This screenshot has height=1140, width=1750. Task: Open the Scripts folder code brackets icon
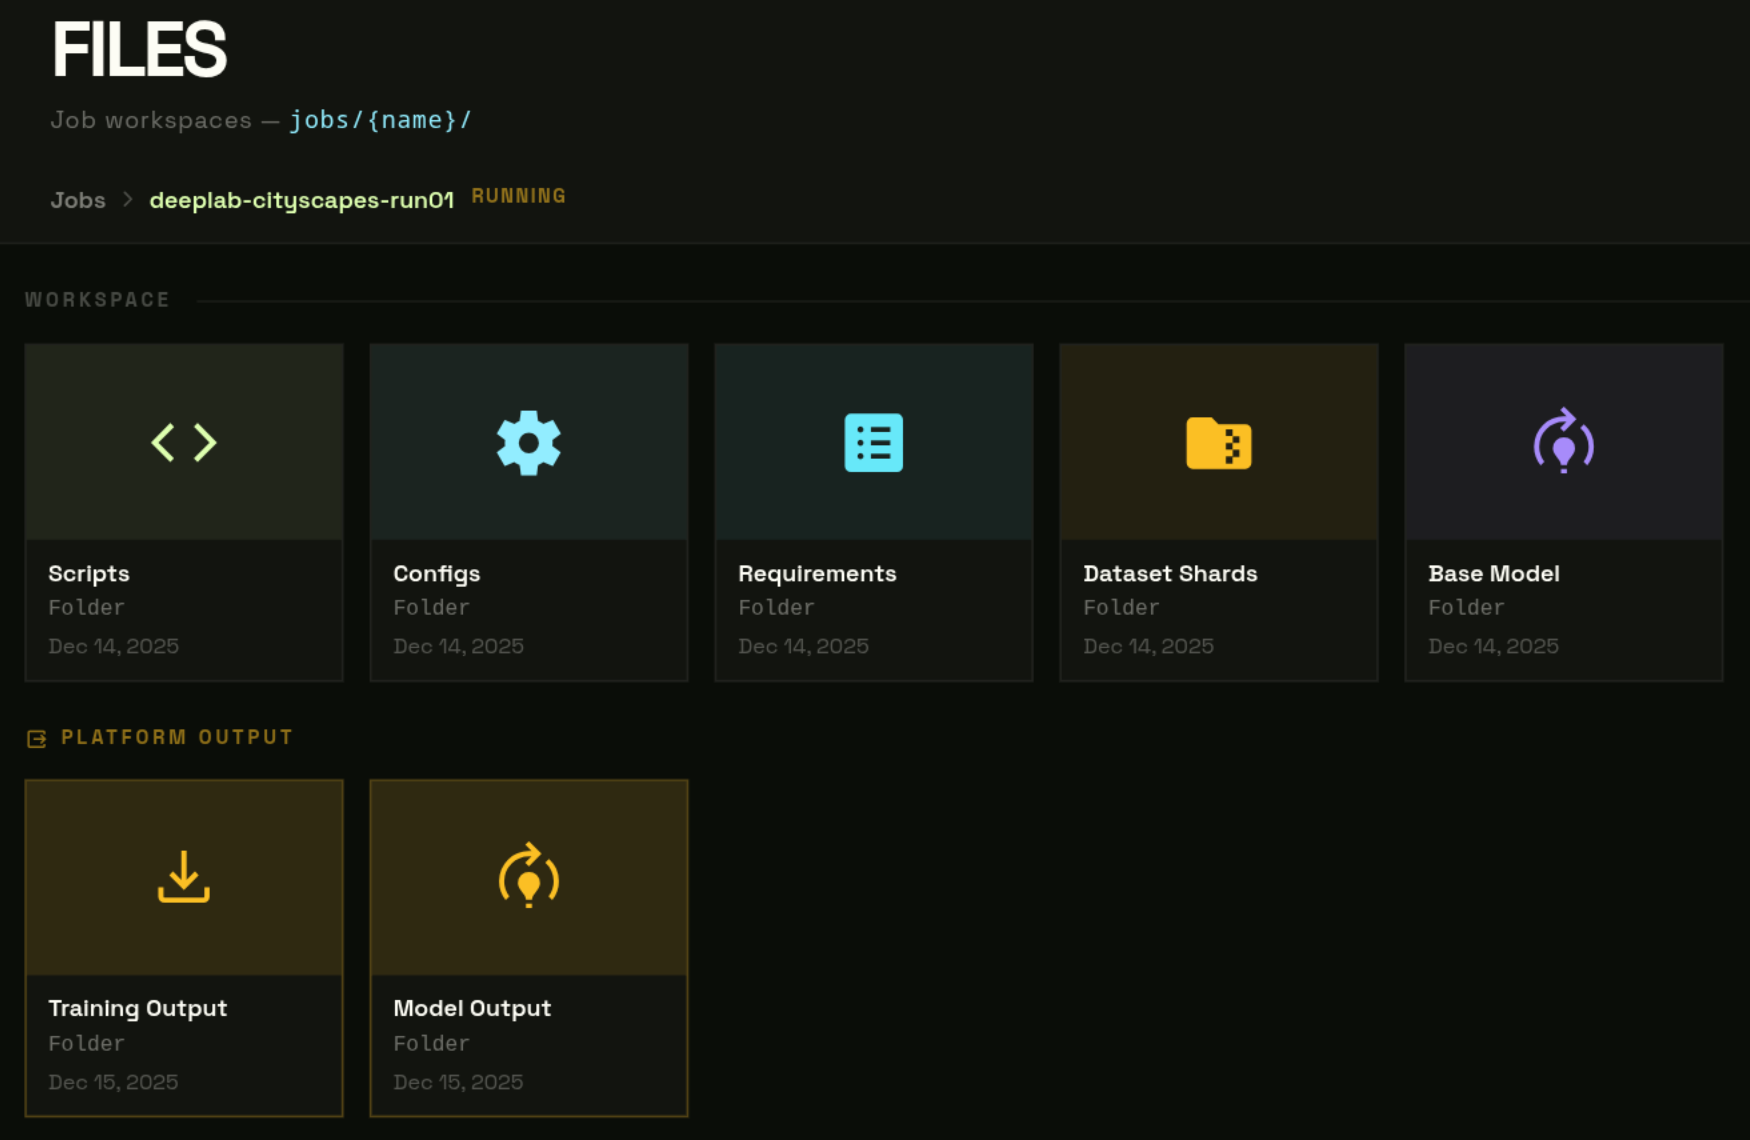184,443
